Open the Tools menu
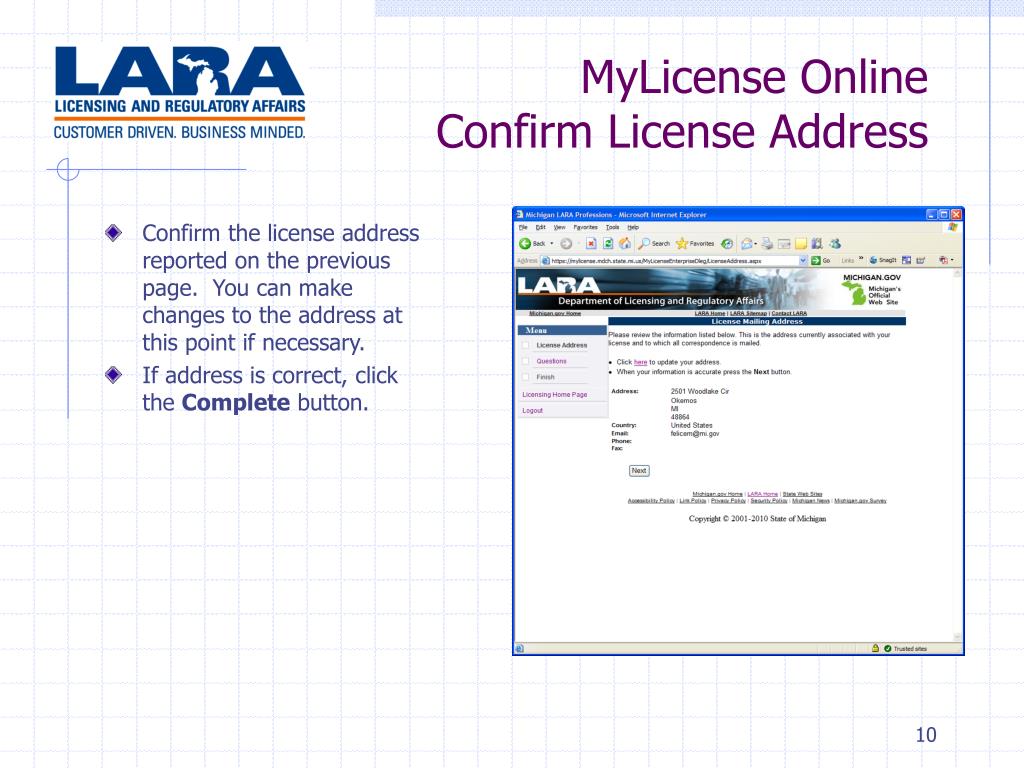Viewport: 1024px width, 768px height. 613,227
